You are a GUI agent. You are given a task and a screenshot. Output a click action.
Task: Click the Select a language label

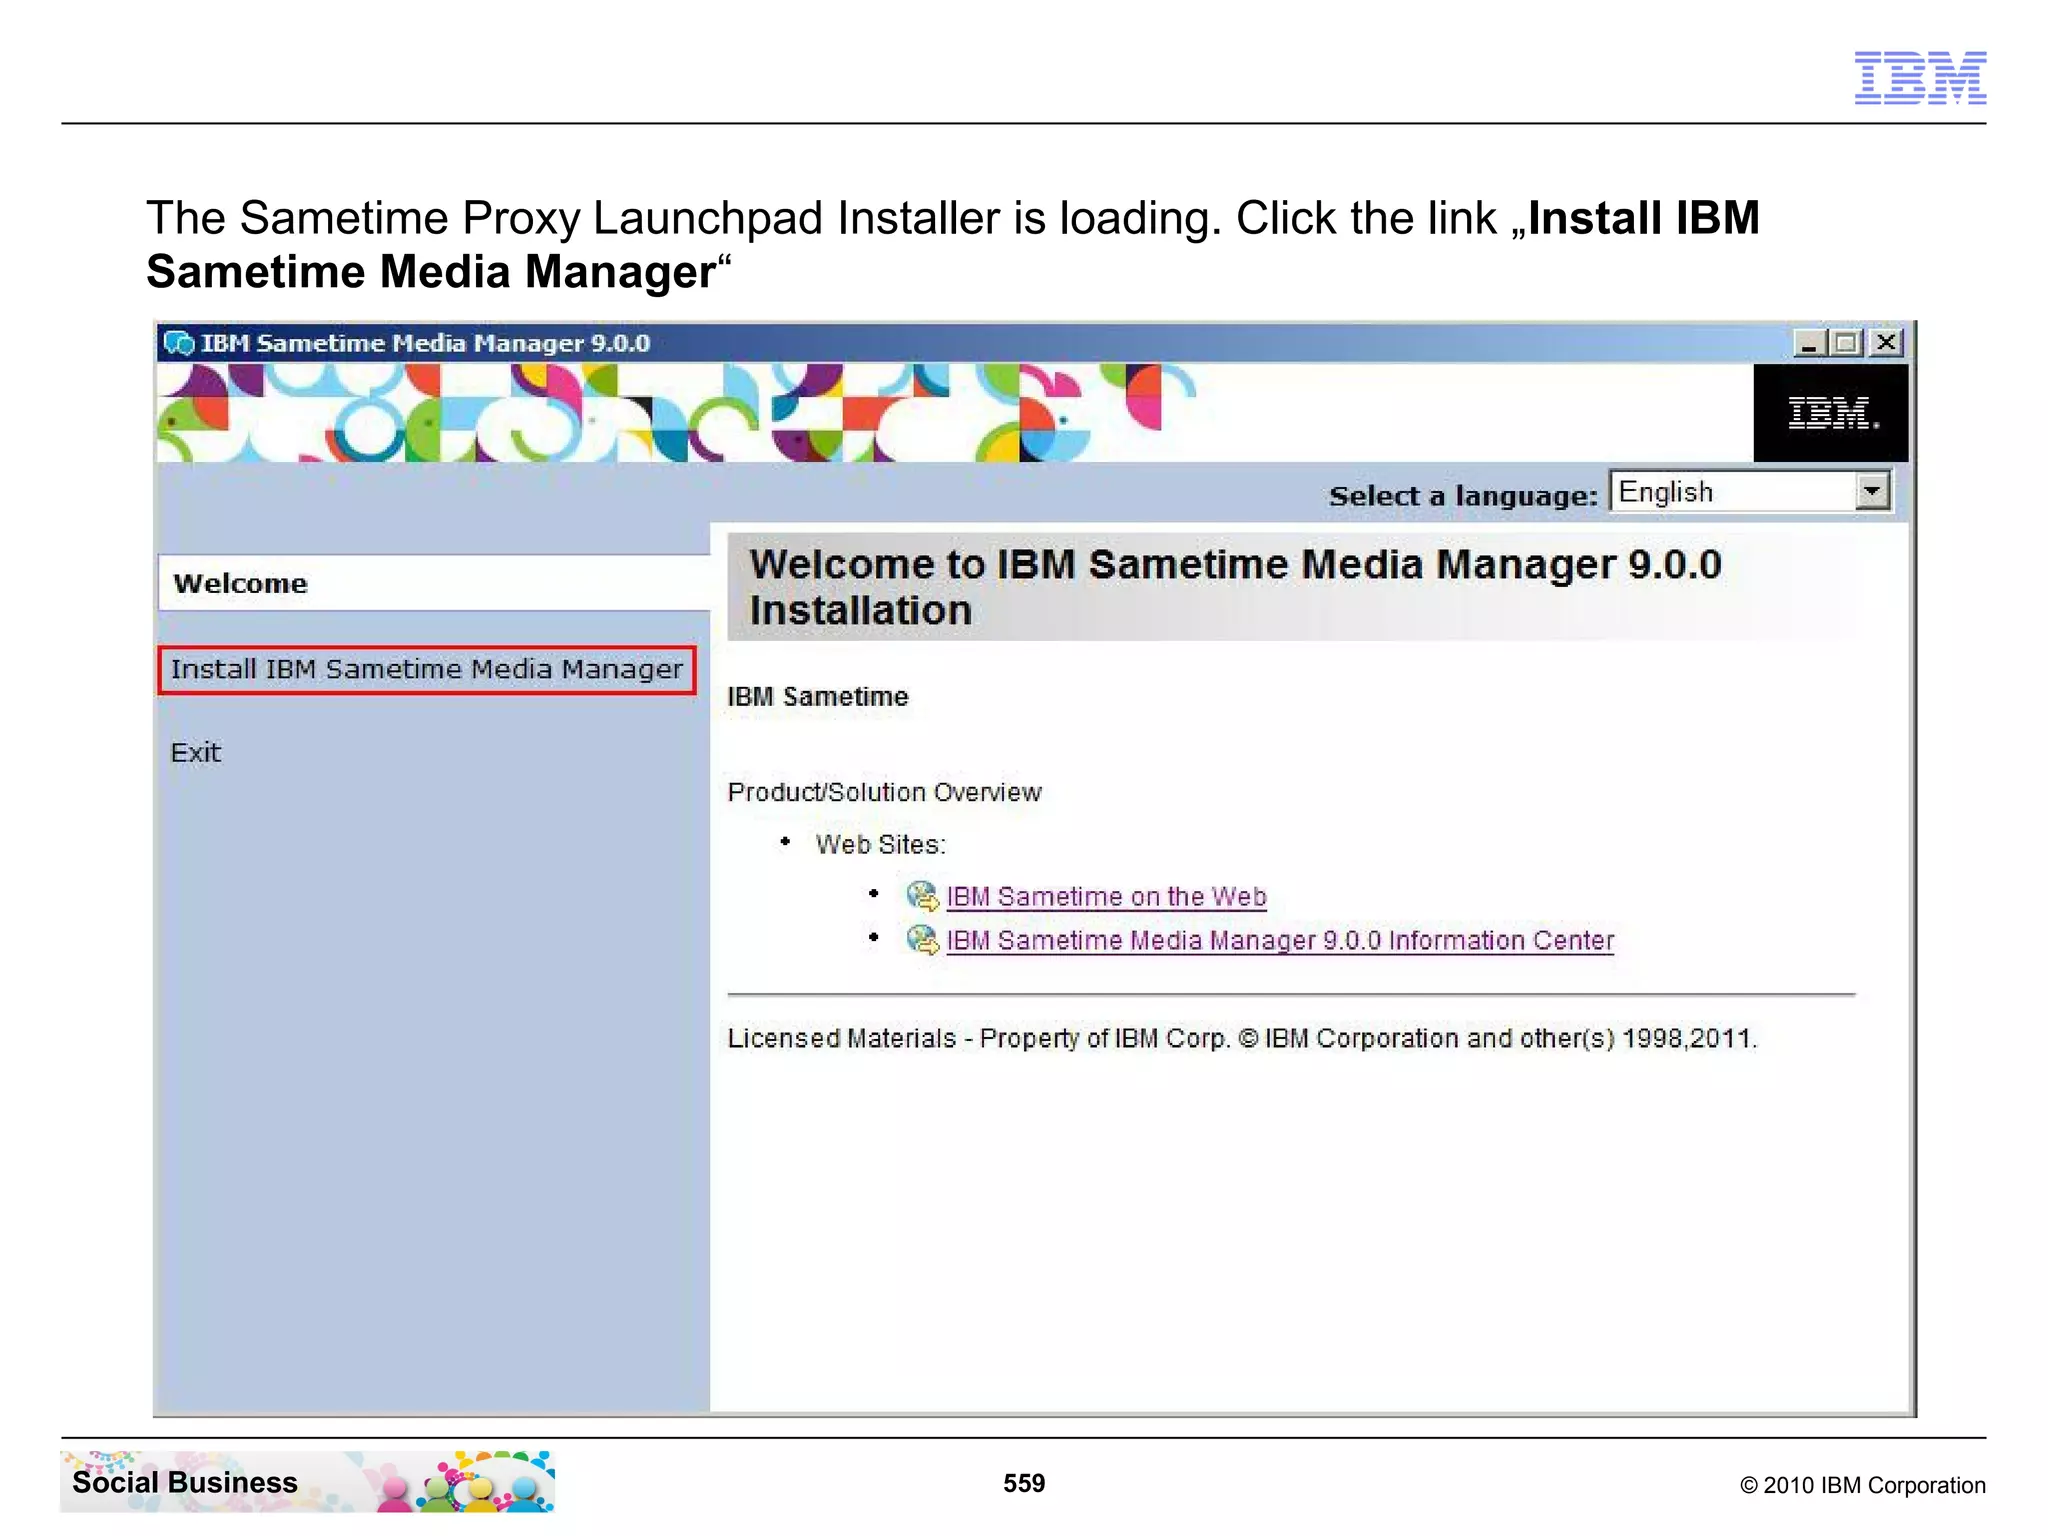(x=1463, y=496)
